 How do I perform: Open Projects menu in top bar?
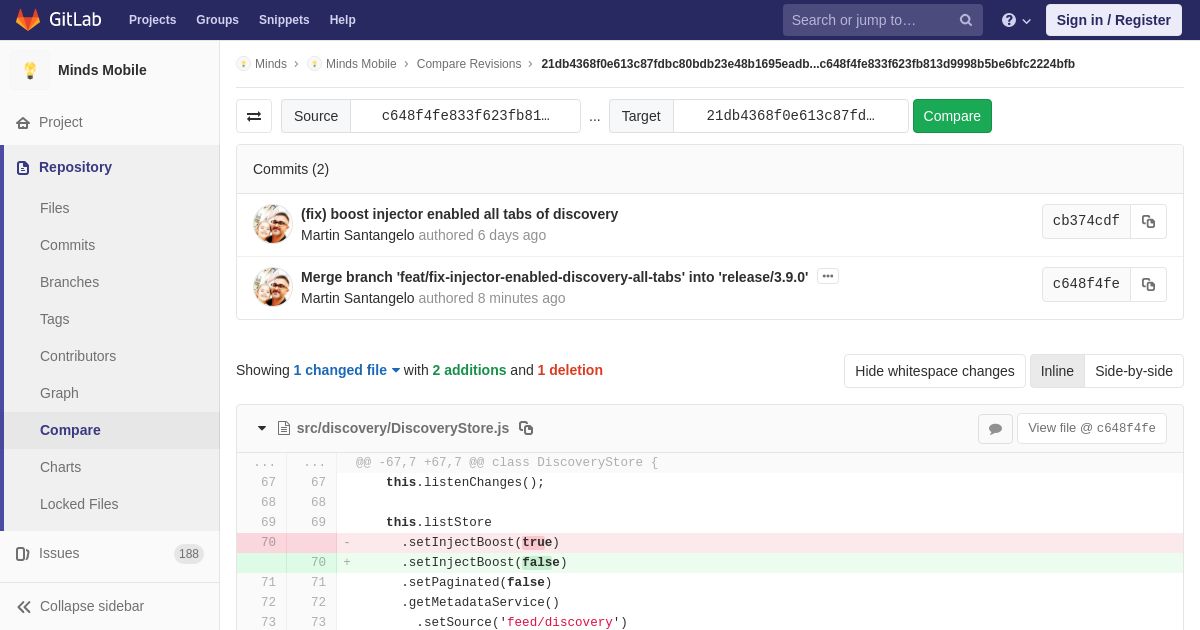(152, 20)
